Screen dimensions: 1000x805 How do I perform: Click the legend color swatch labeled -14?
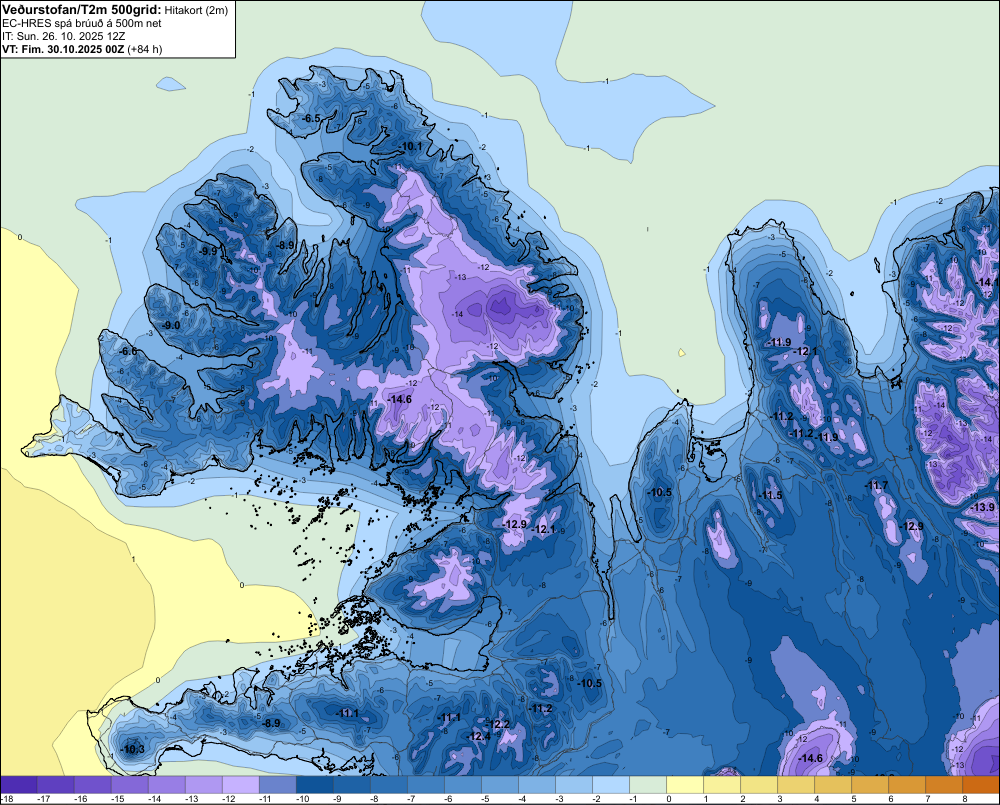click(x=167, y=785)
